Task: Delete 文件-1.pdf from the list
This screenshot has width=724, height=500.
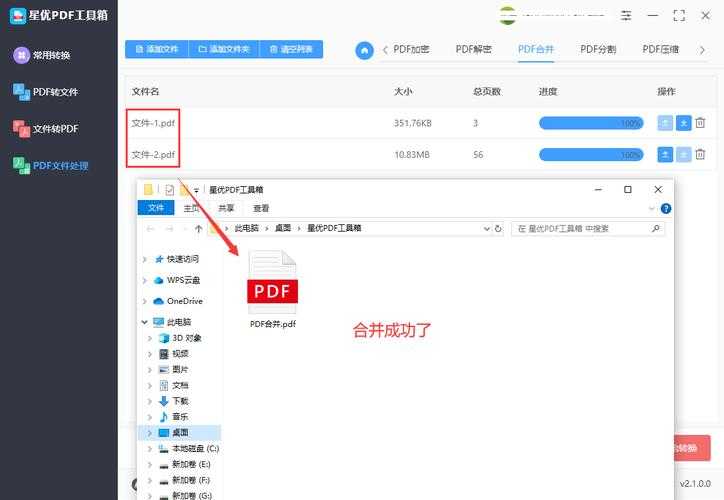Action: pos(700,123)
